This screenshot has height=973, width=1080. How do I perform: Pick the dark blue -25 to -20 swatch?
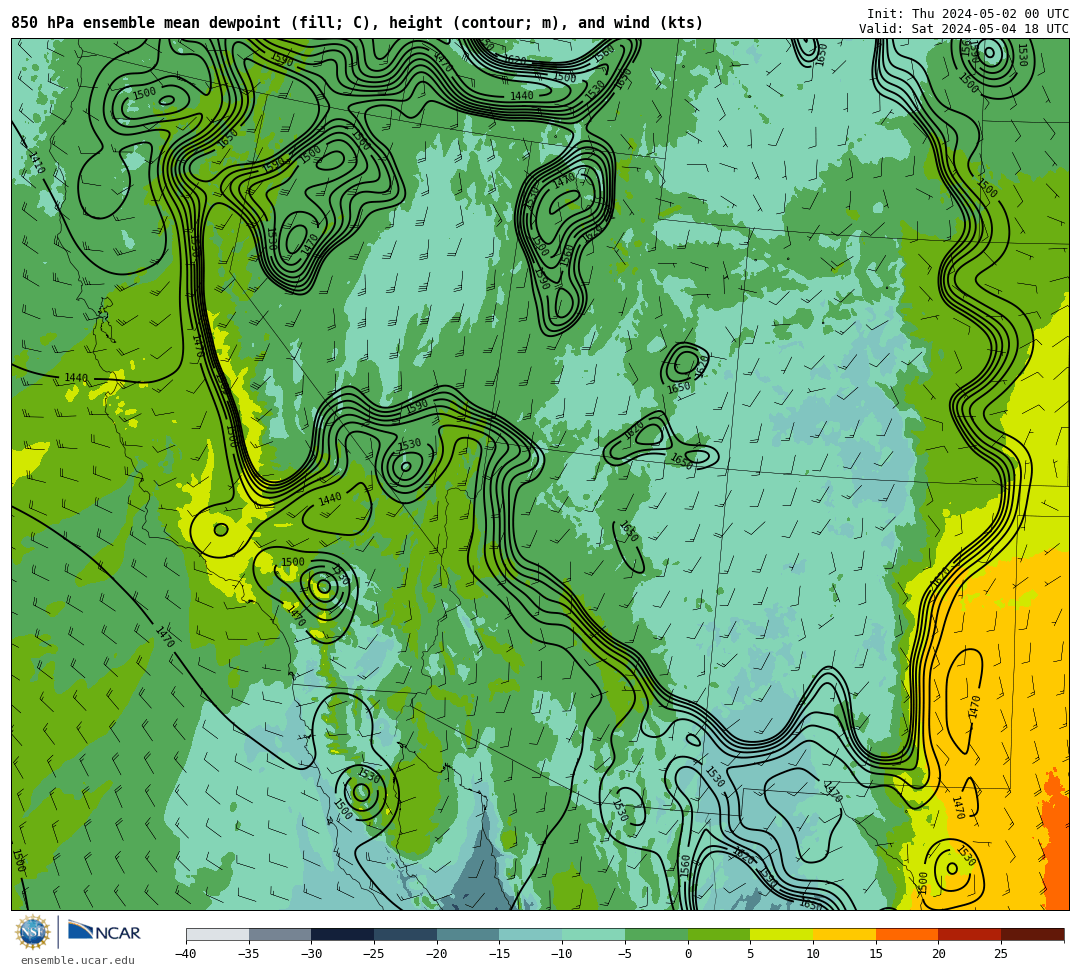click(406, 934)
